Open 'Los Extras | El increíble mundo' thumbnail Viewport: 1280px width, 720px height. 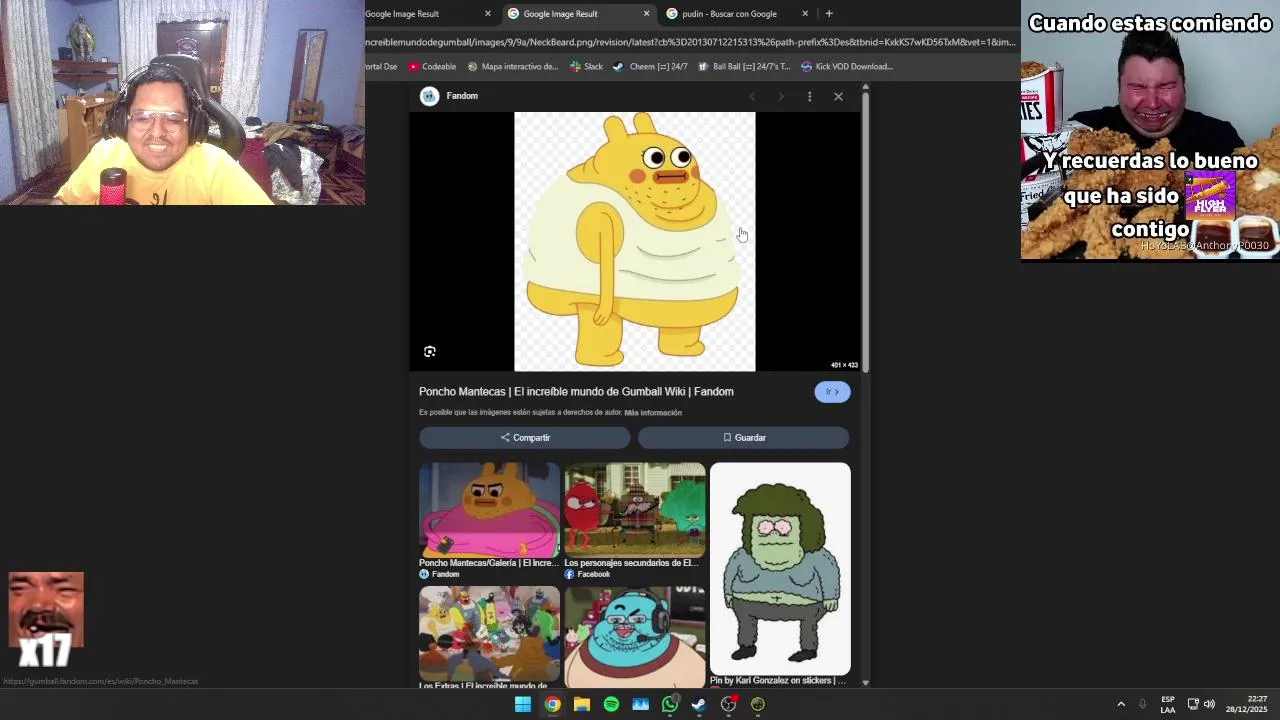pyautogui.click(x=490, y=634)
